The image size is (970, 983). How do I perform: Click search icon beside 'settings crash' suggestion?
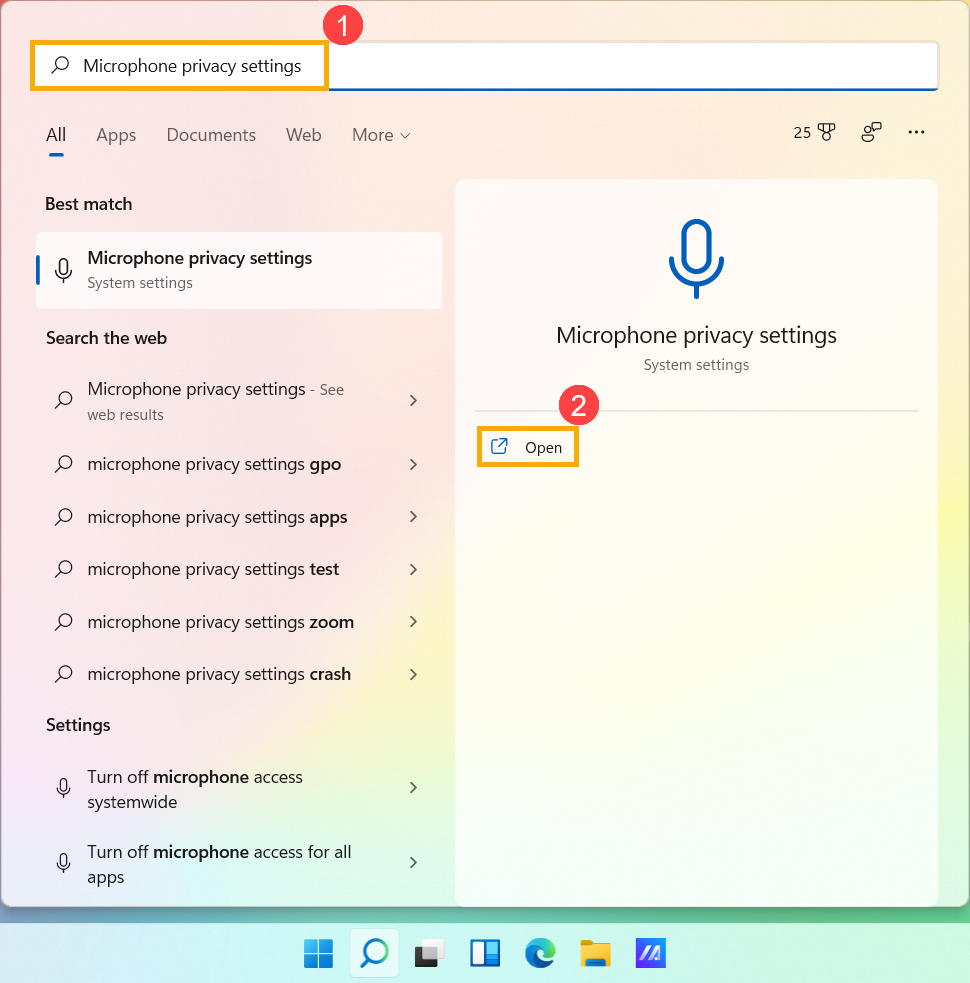click(x=63, y=674)
